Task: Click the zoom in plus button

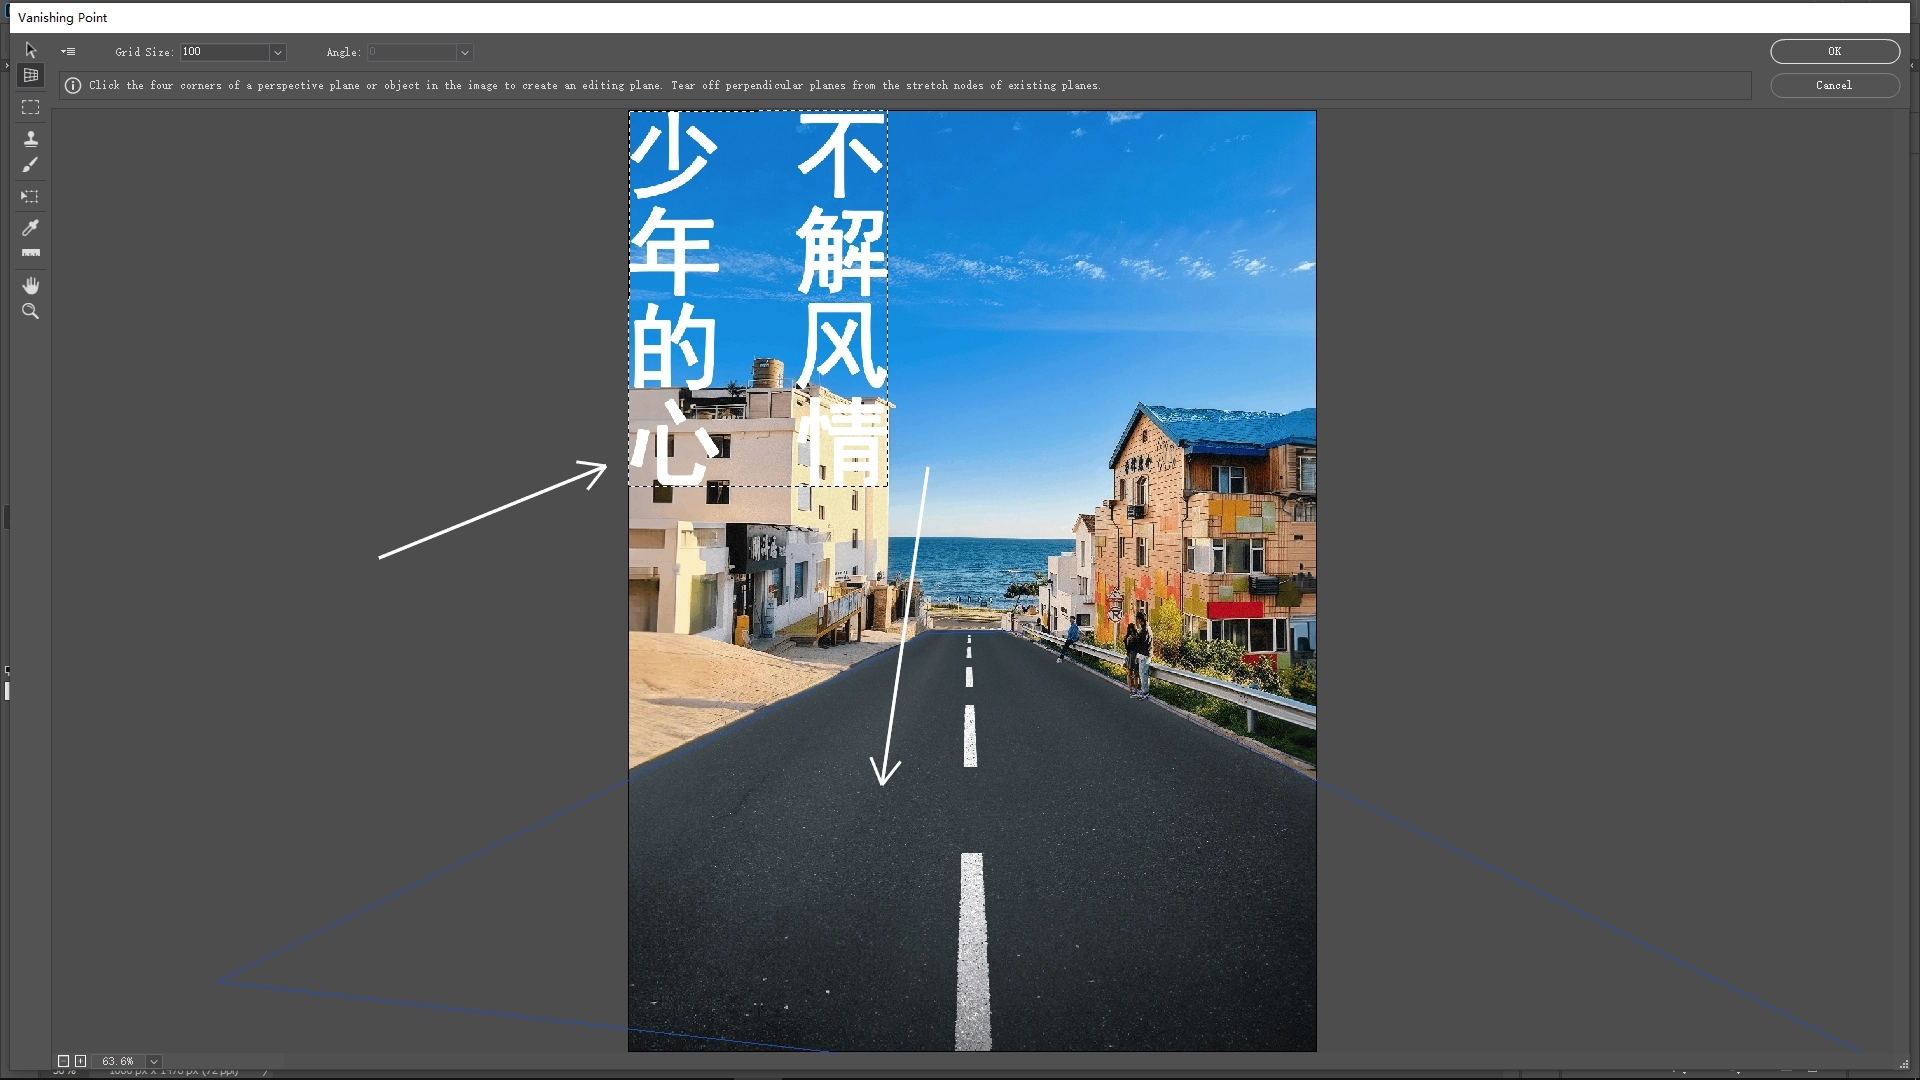Action: click(x=81, y=1061)
